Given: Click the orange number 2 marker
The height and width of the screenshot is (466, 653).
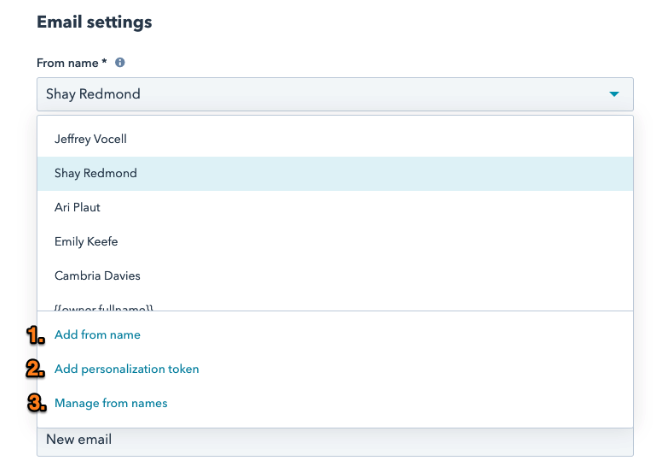Looking at the screenshot, I should click(x=36, y=369).
